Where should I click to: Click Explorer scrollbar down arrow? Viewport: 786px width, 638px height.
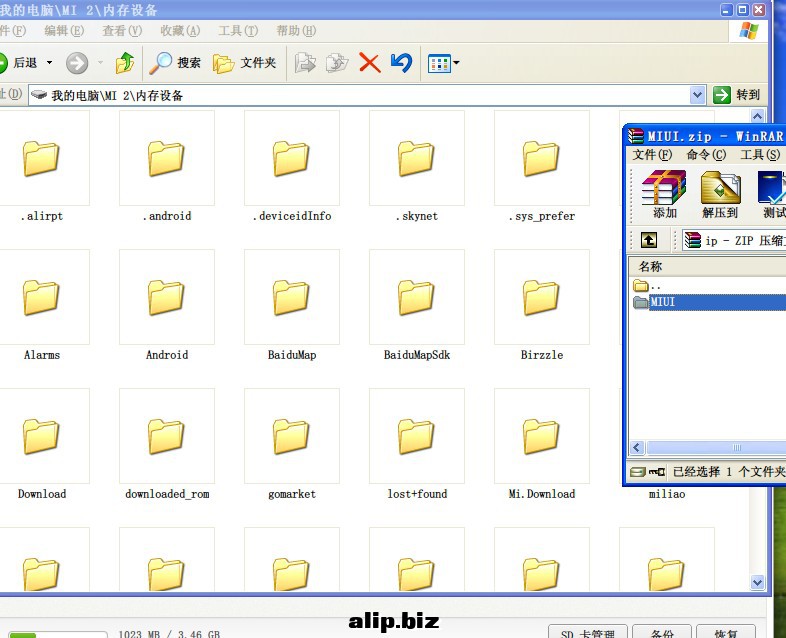tap(757, 582)
